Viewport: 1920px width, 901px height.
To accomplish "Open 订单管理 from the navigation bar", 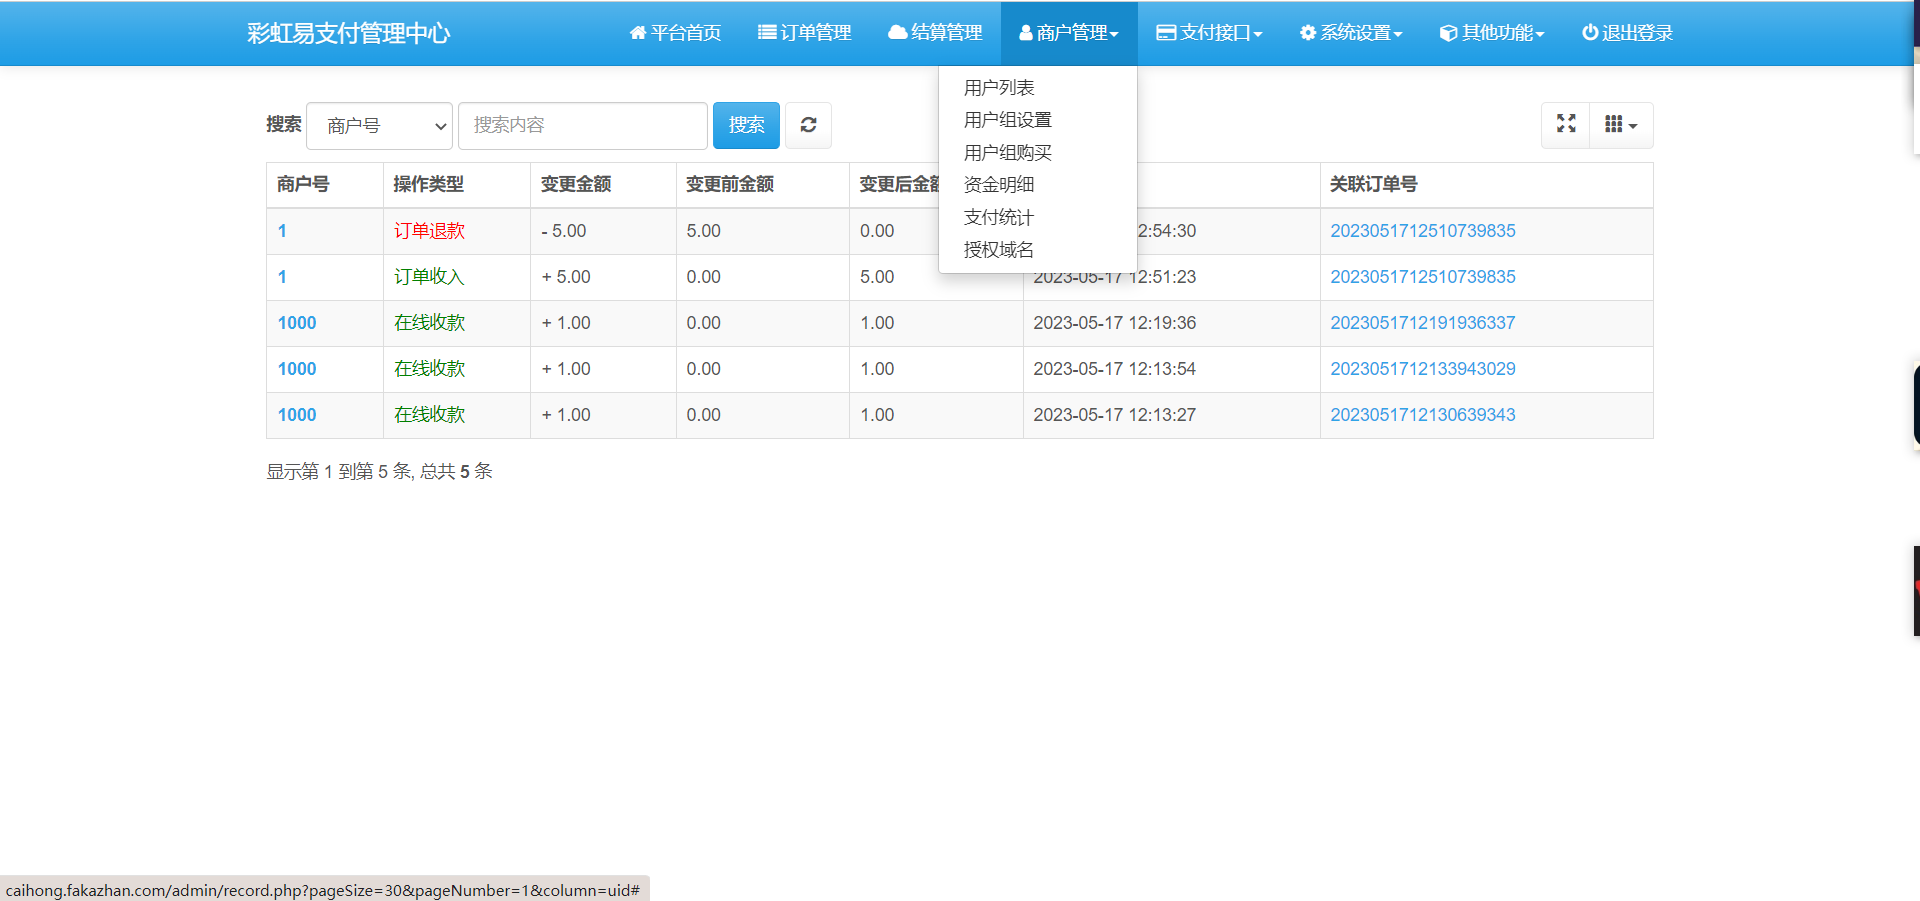I will coord(804,33).
